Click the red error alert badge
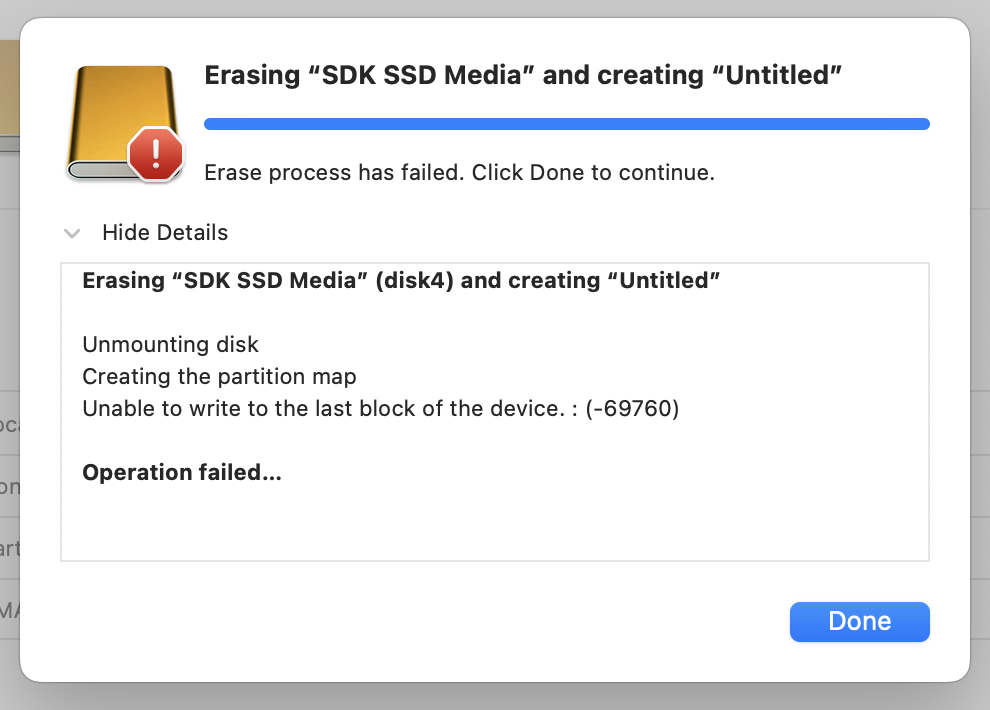 click(x=156, y=154)
